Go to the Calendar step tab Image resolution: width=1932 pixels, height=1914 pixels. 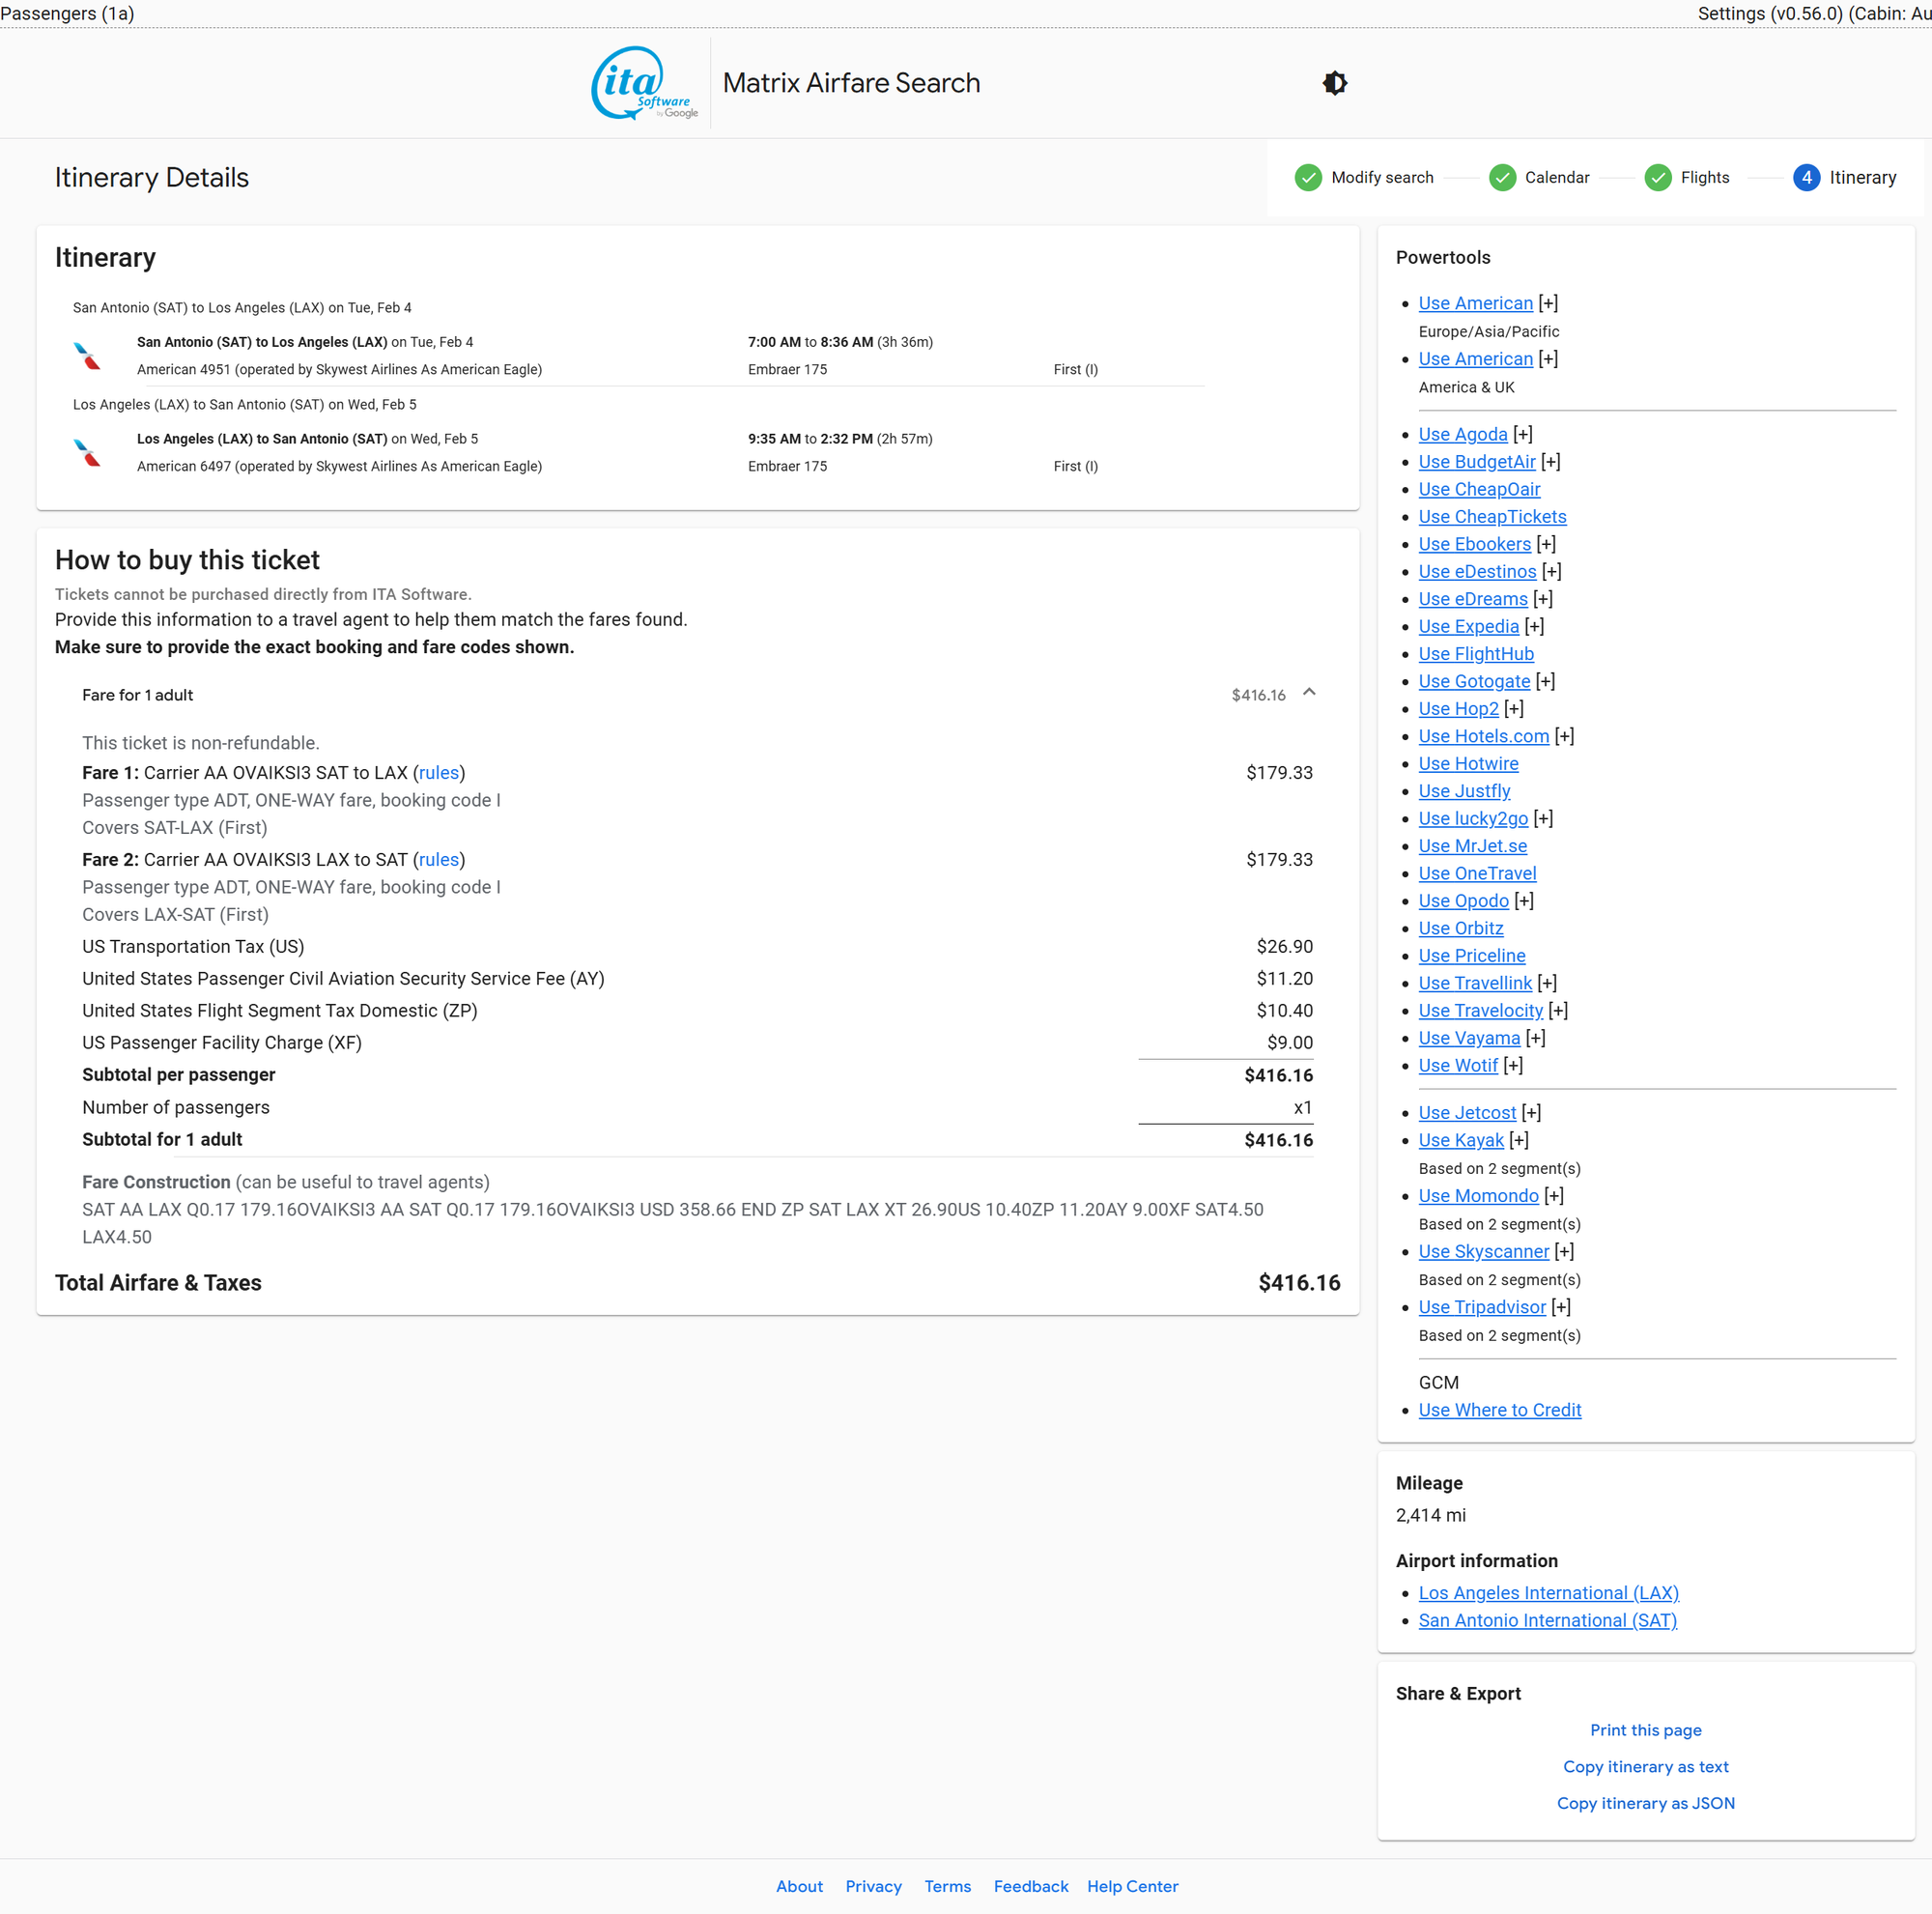pyautogui.click(x=1556, y=177)
